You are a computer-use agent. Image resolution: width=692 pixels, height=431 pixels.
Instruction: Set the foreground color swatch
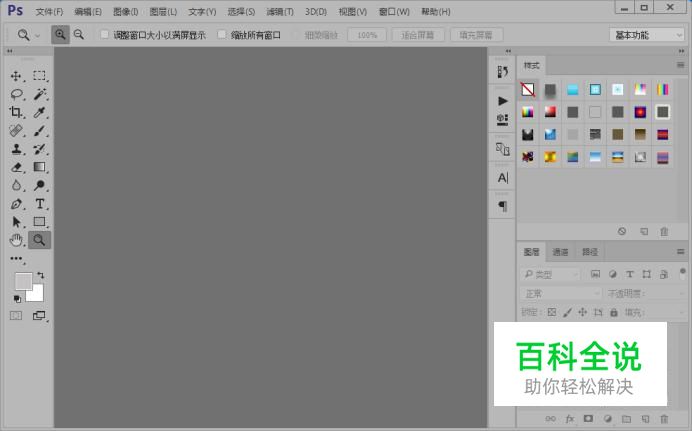click(x=22, y=280)
